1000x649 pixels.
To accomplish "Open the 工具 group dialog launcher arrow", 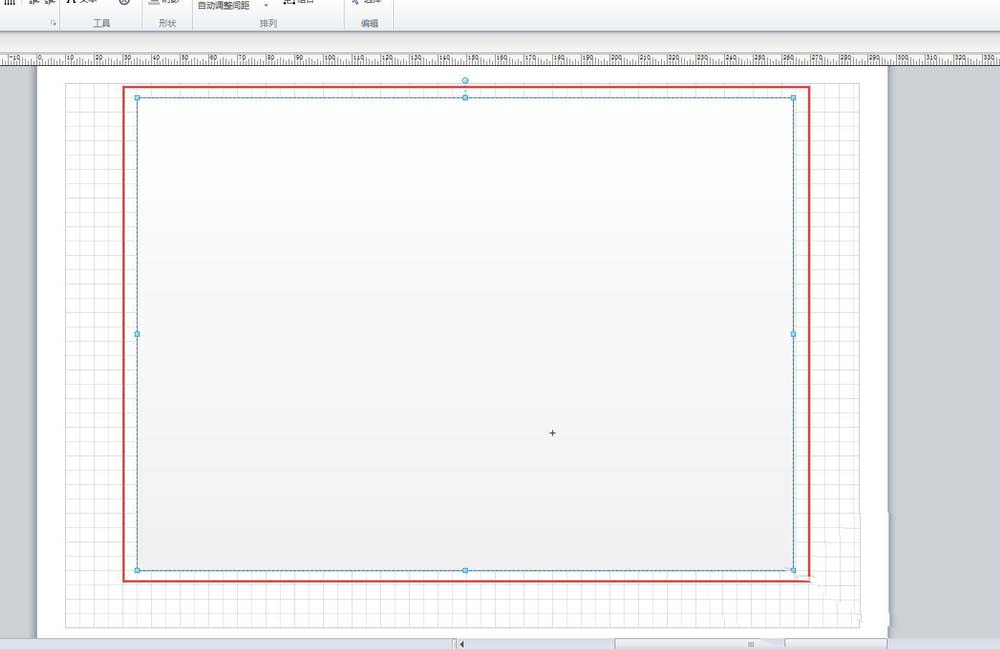I will [x=51, y=20].
